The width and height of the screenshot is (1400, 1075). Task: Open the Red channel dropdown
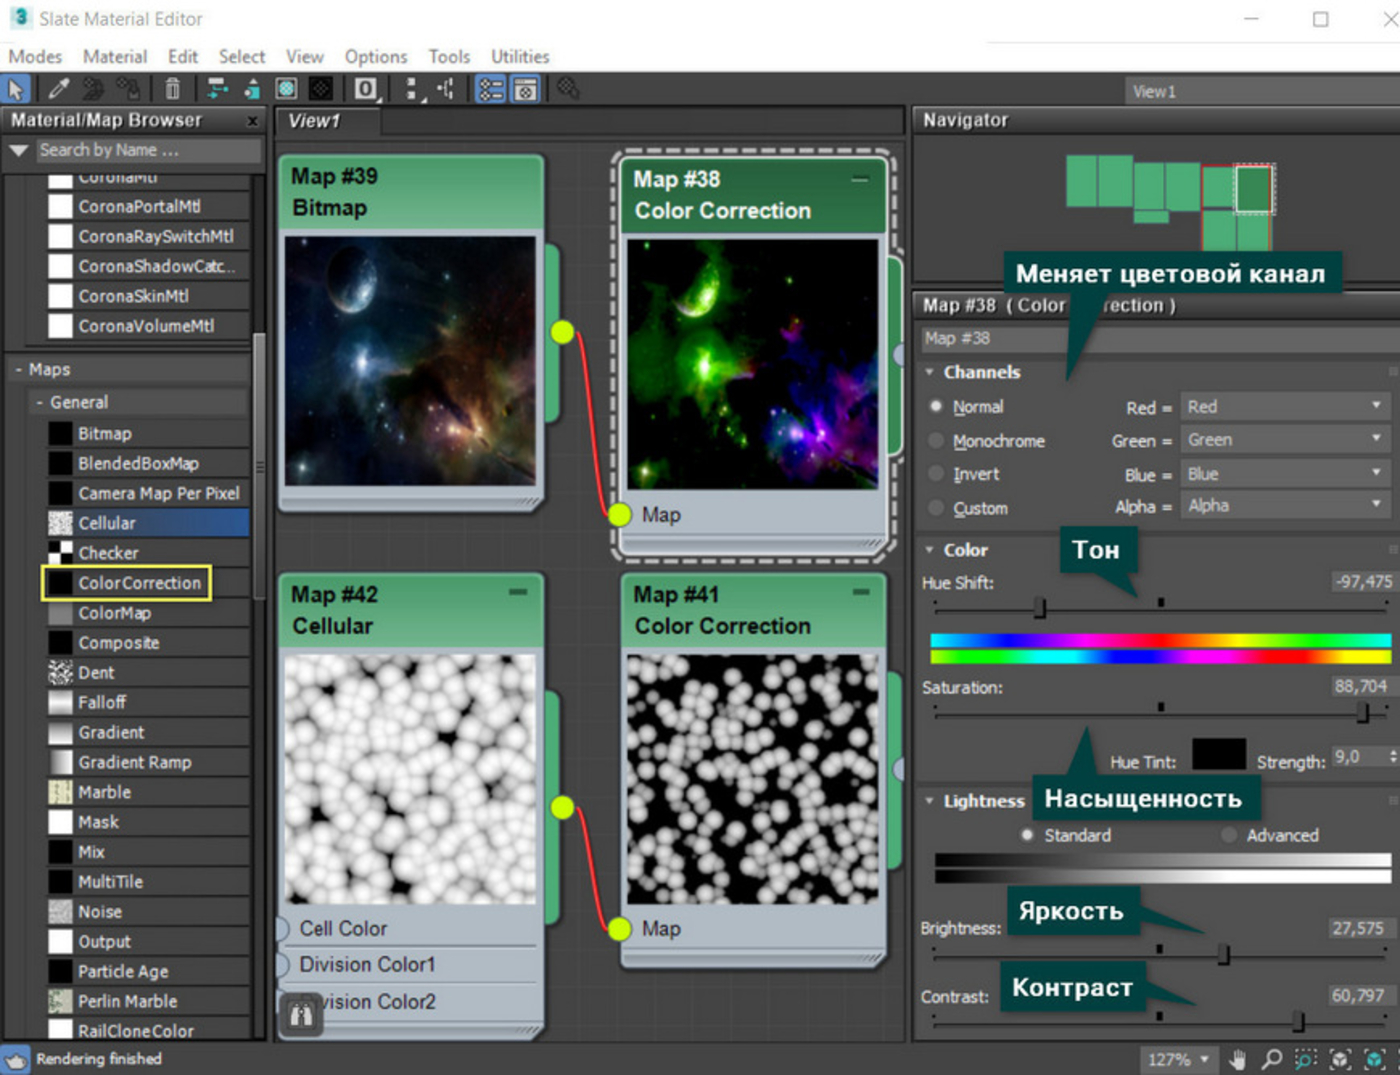(x=1284, y=407)
